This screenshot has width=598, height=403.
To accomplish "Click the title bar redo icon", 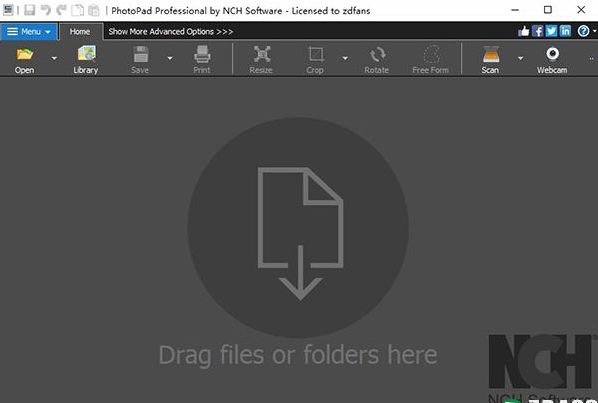I will click(61, 10).
